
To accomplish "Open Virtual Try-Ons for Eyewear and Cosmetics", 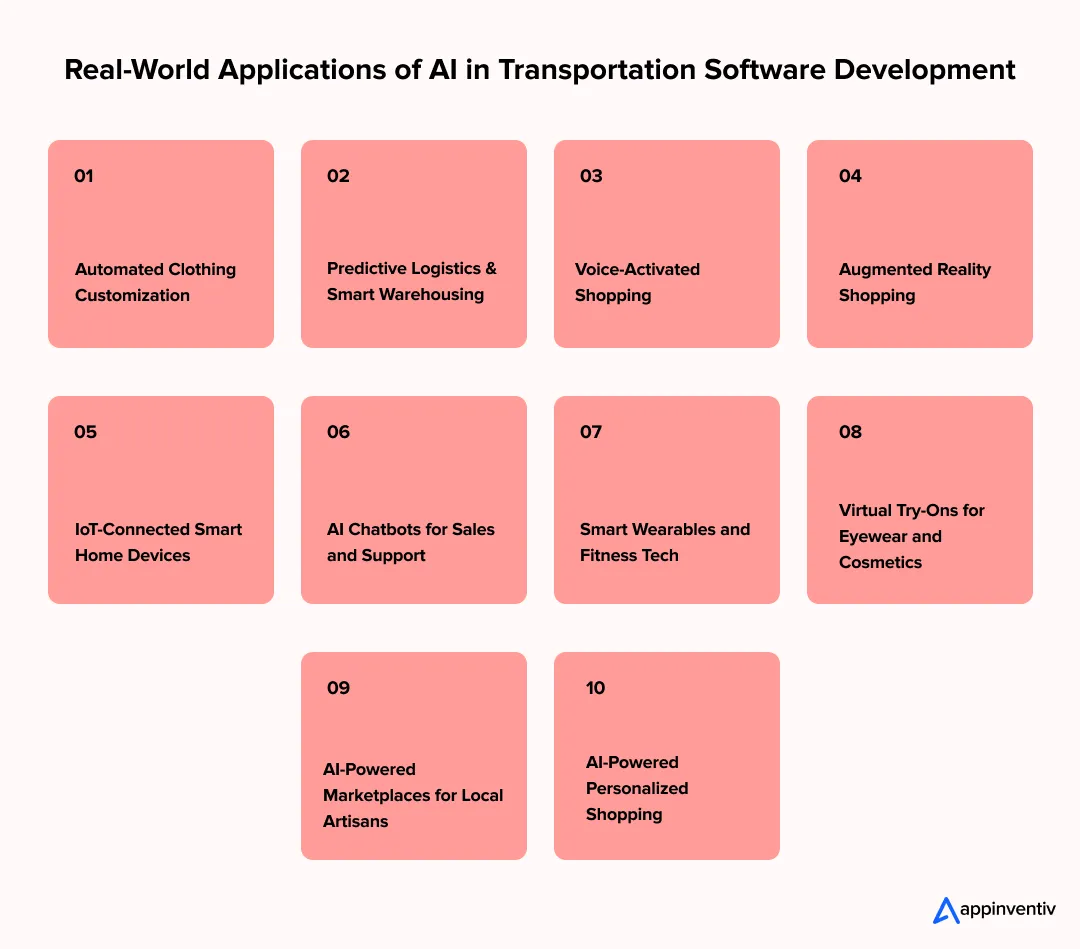I will (920, 500).
